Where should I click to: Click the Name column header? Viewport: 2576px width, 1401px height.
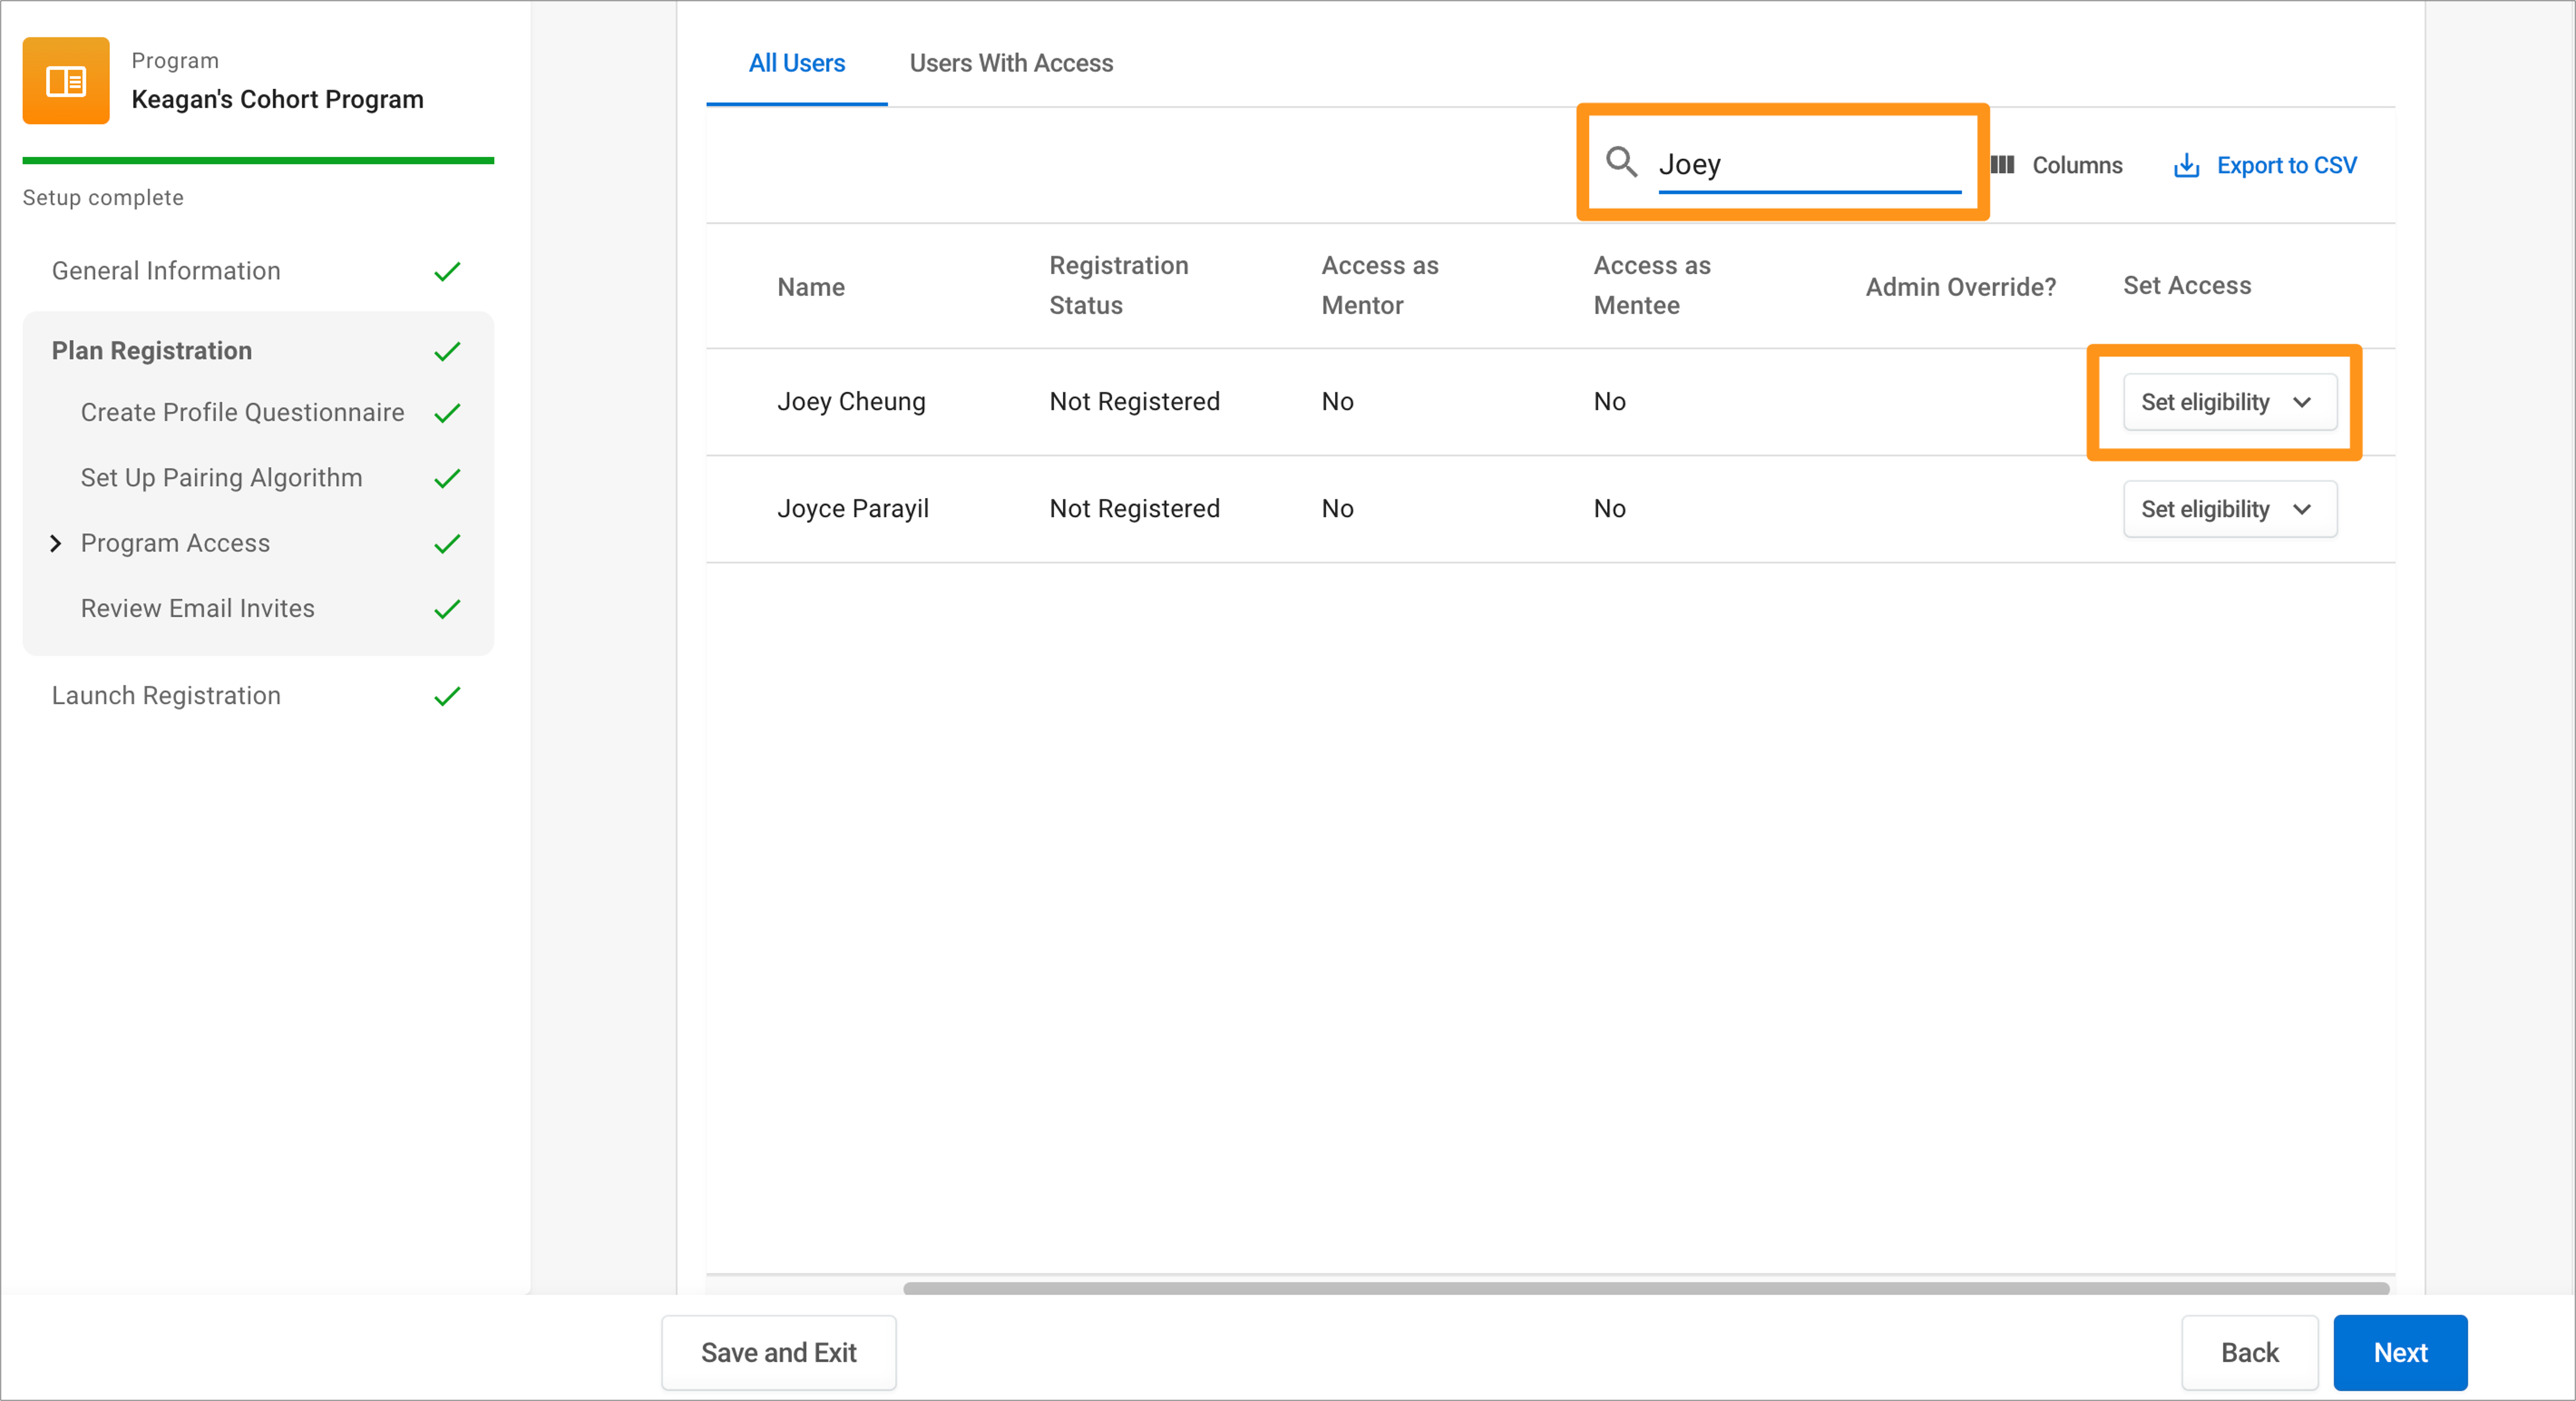811,287
